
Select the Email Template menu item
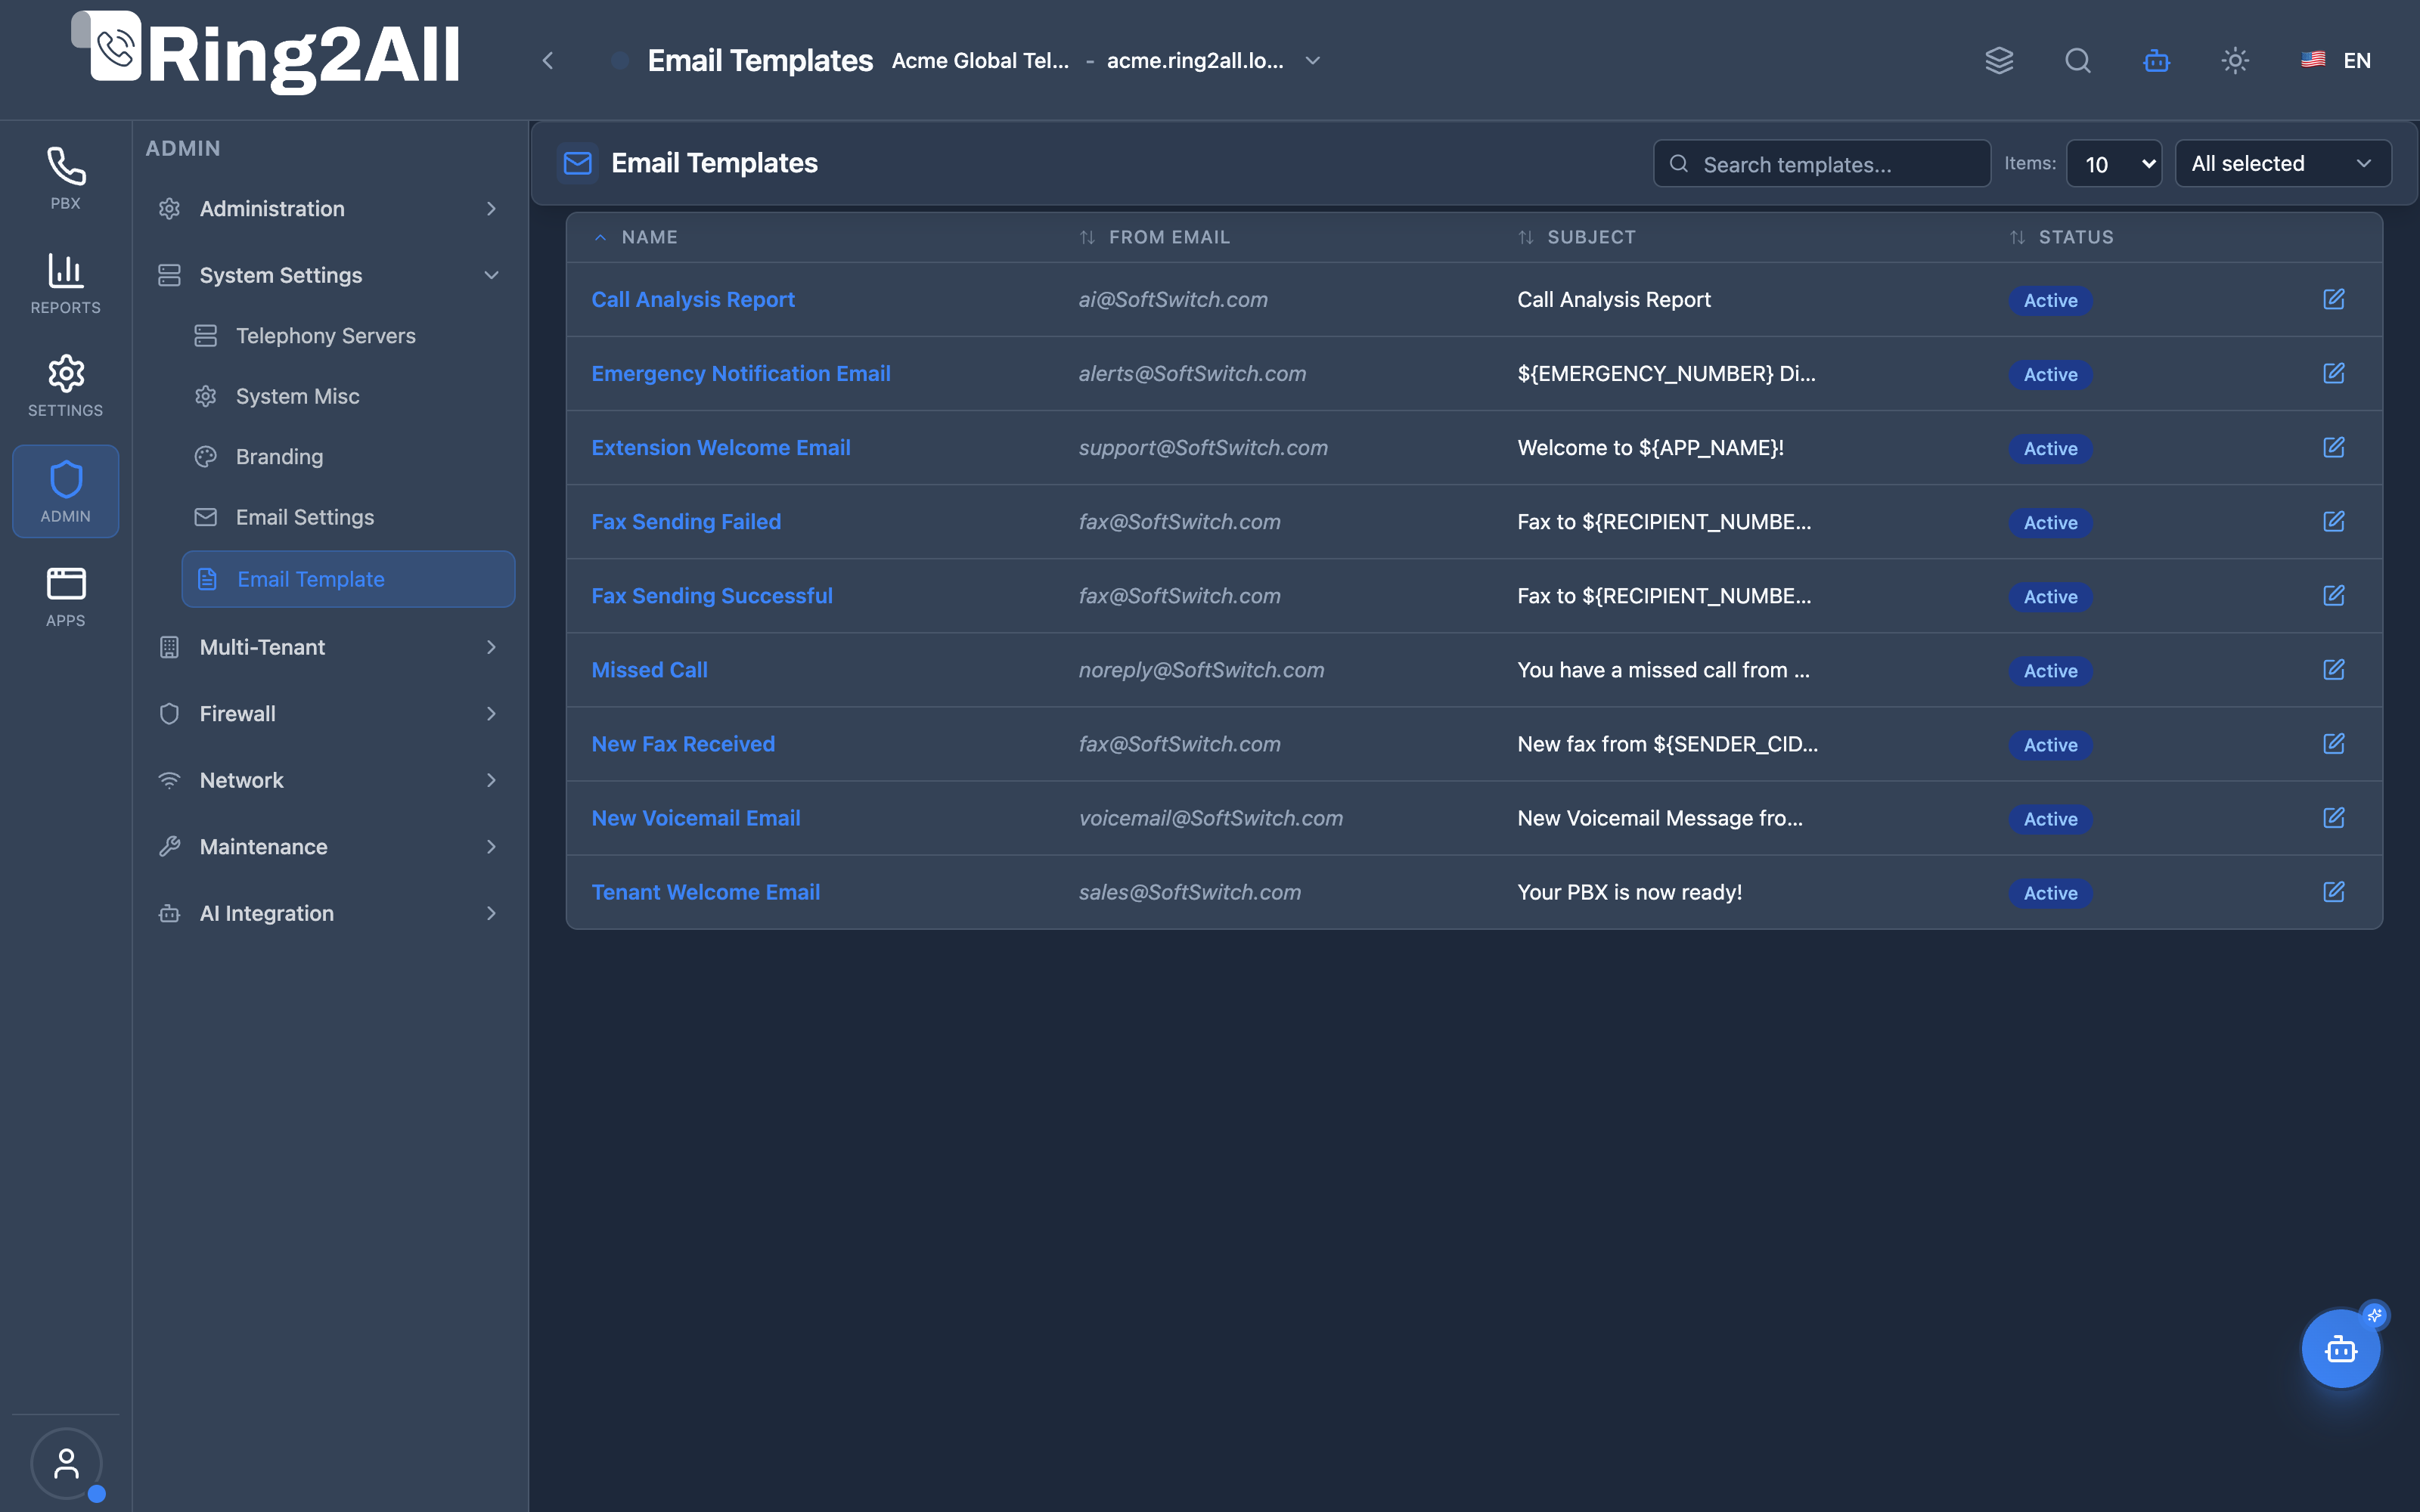pos(348,579)
